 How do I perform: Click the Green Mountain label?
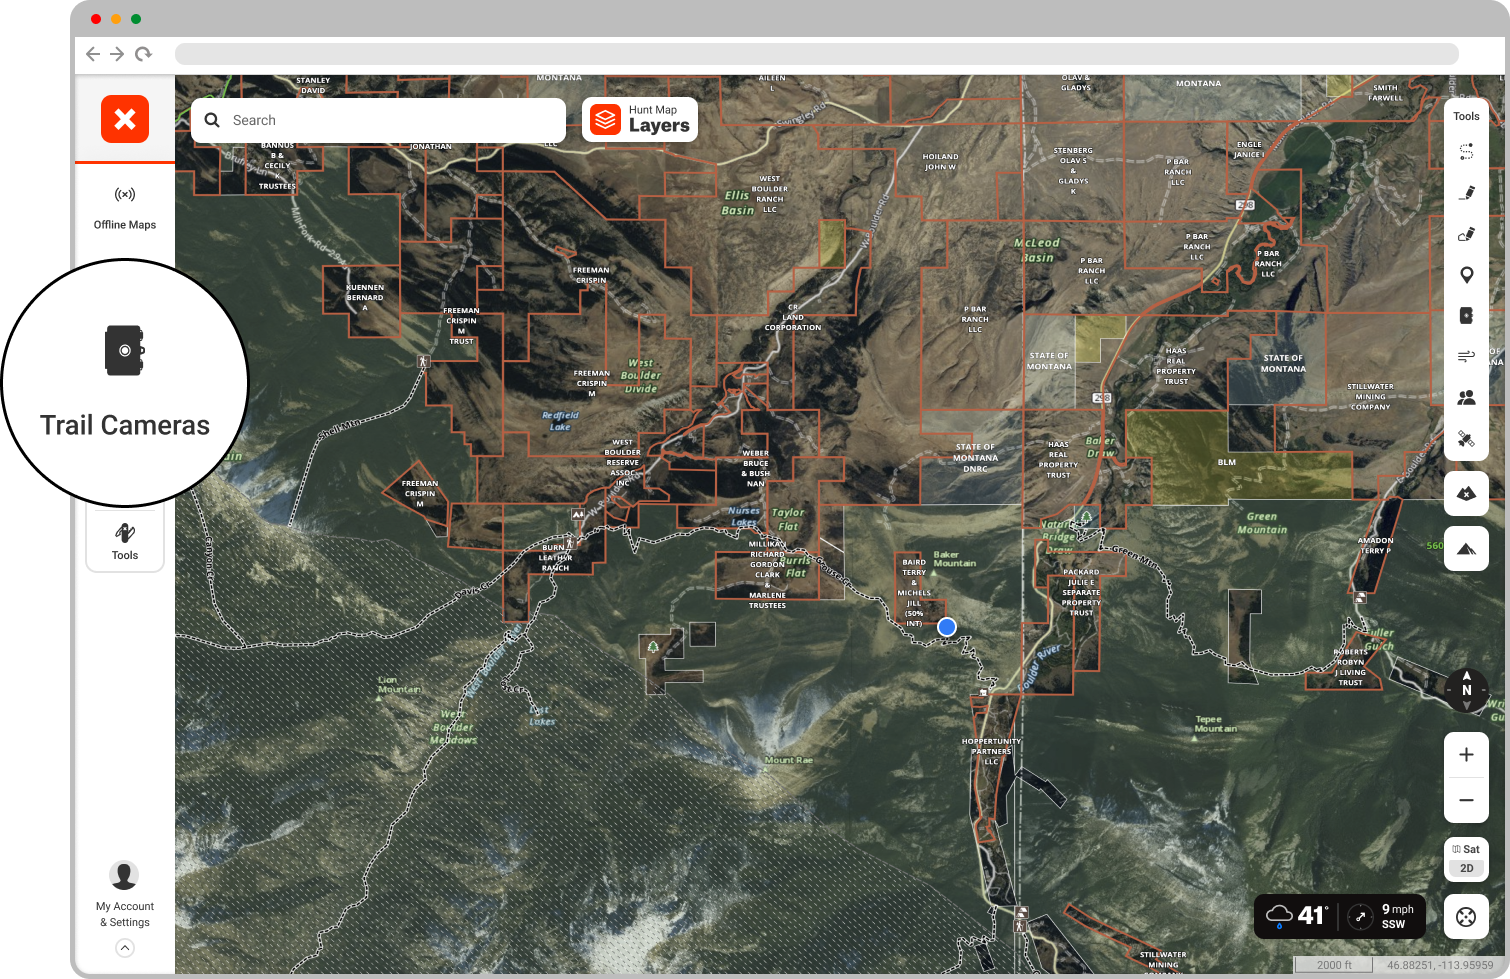tap(1262, 523)
